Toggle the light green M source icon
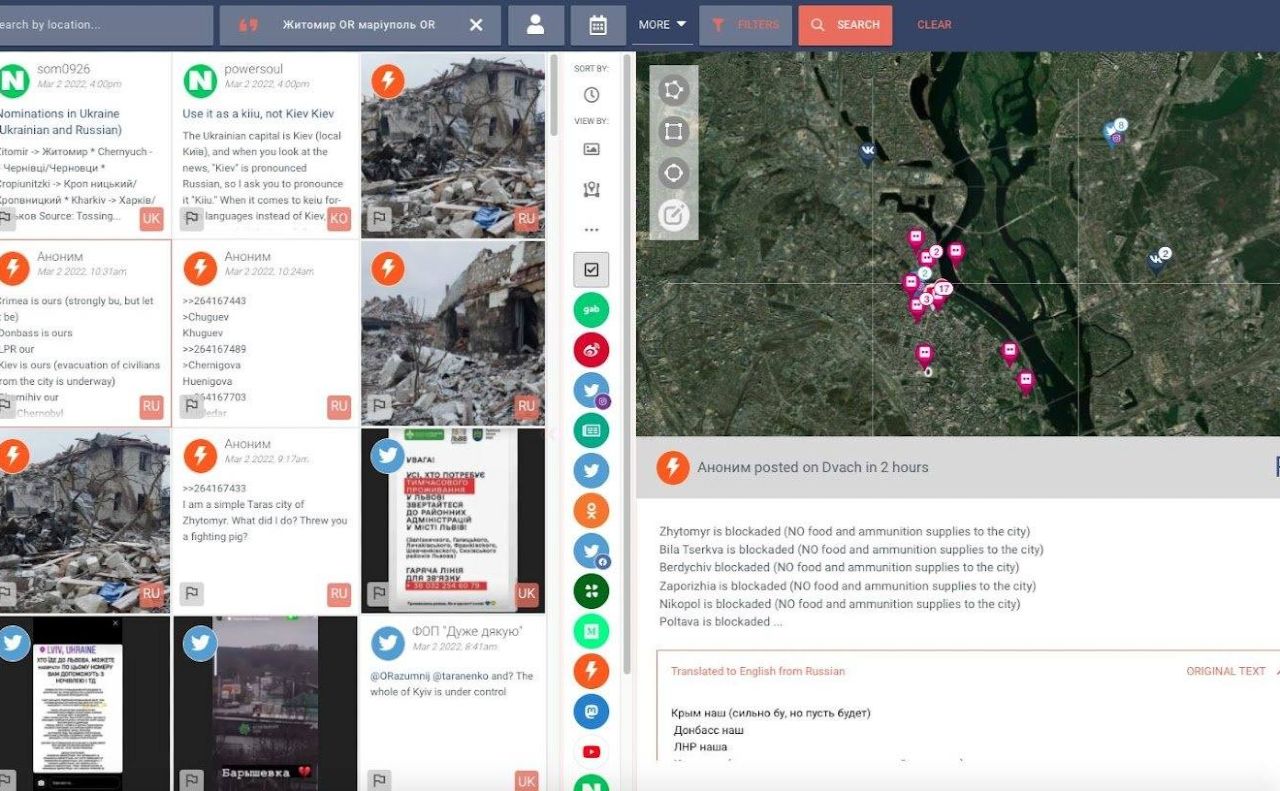The height and width of the screenshot is (791, 1280). (x=591, y=631)
